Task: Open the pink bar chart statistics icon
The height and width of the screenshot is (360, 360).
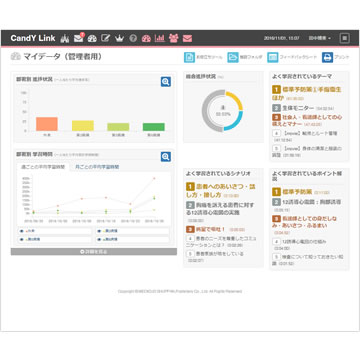Action: click(160, 38)
